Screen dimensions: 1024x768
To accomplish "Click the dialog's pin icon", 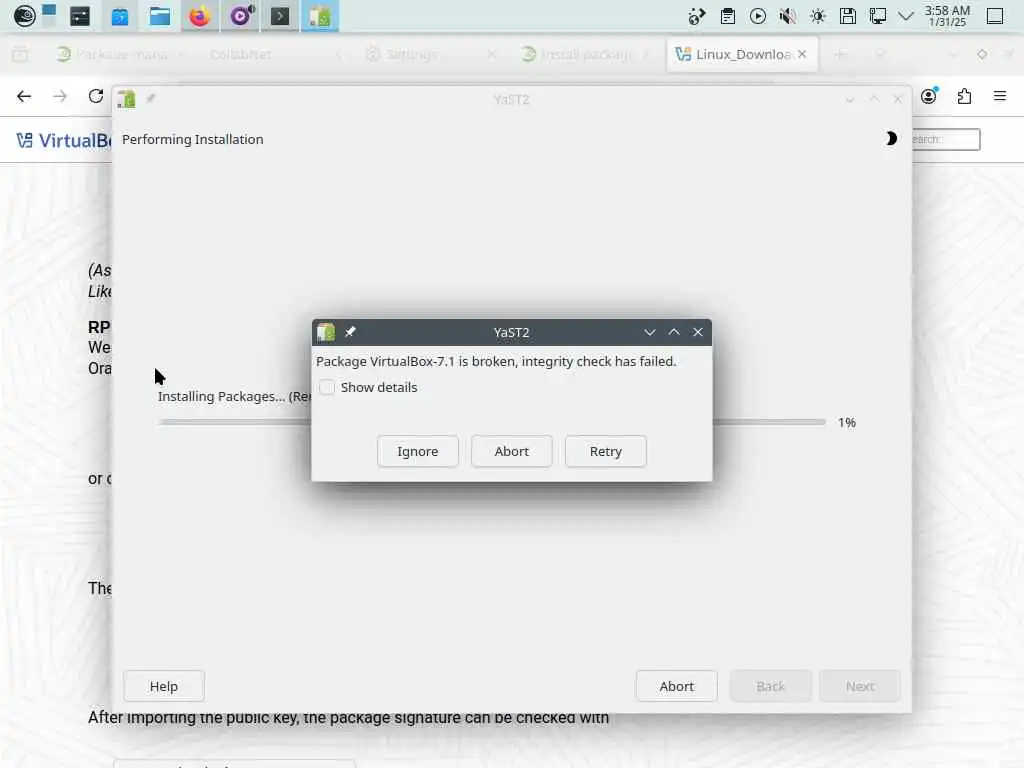I will coord(351,332).
